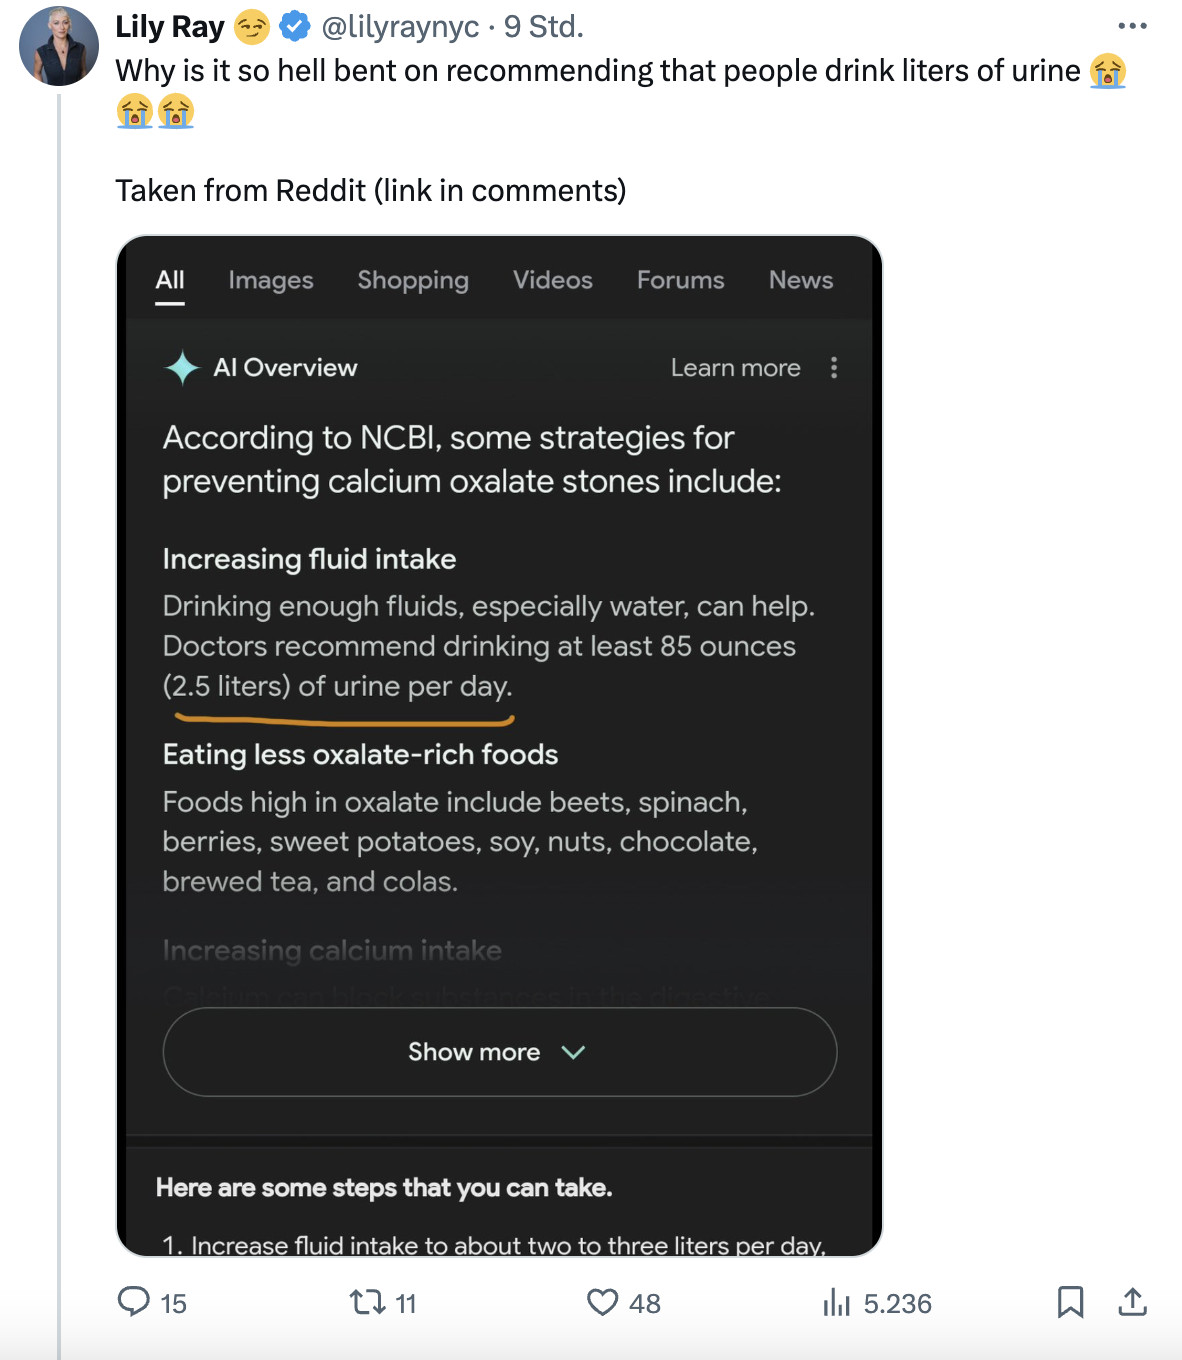Viewport: 1182px width, 1360px height.
Task: Click the Learn more link
Action: point(735,368)
